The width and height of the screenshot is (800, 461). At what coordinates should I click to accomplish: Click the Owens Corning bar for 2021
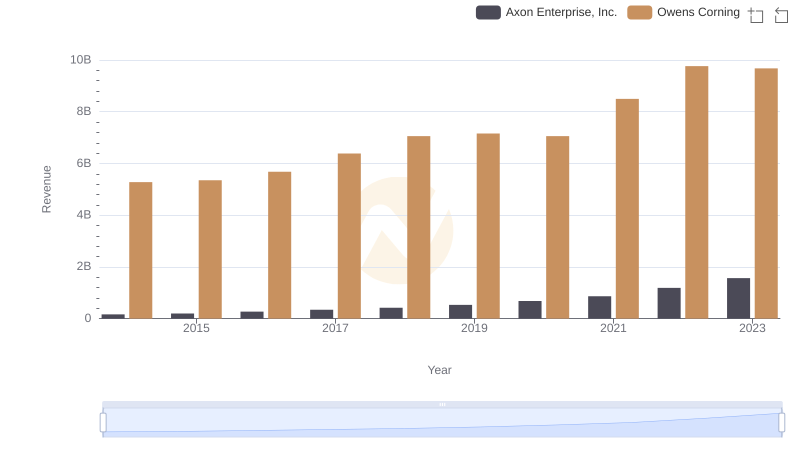click(627, 209)
